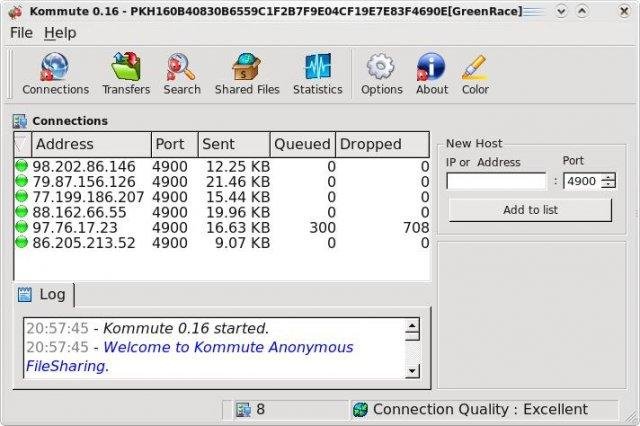Open the Transfers view

[x=126, y=74]
